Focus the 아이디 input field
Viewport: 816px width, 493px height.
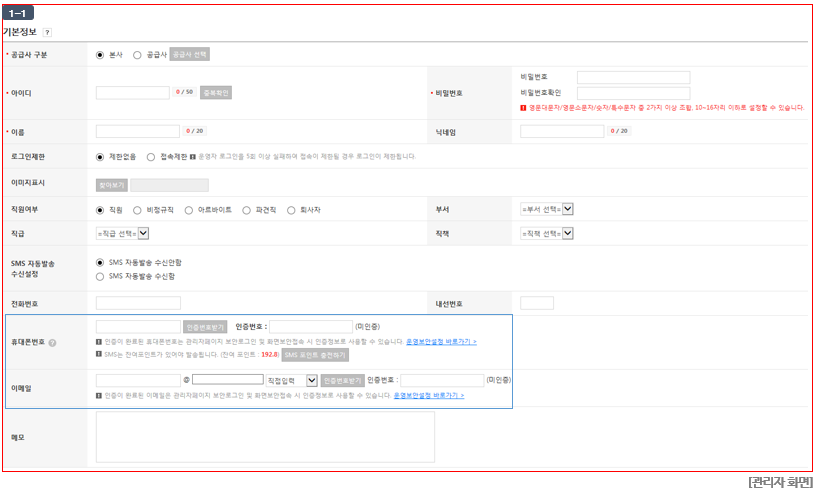pos(133,93)
